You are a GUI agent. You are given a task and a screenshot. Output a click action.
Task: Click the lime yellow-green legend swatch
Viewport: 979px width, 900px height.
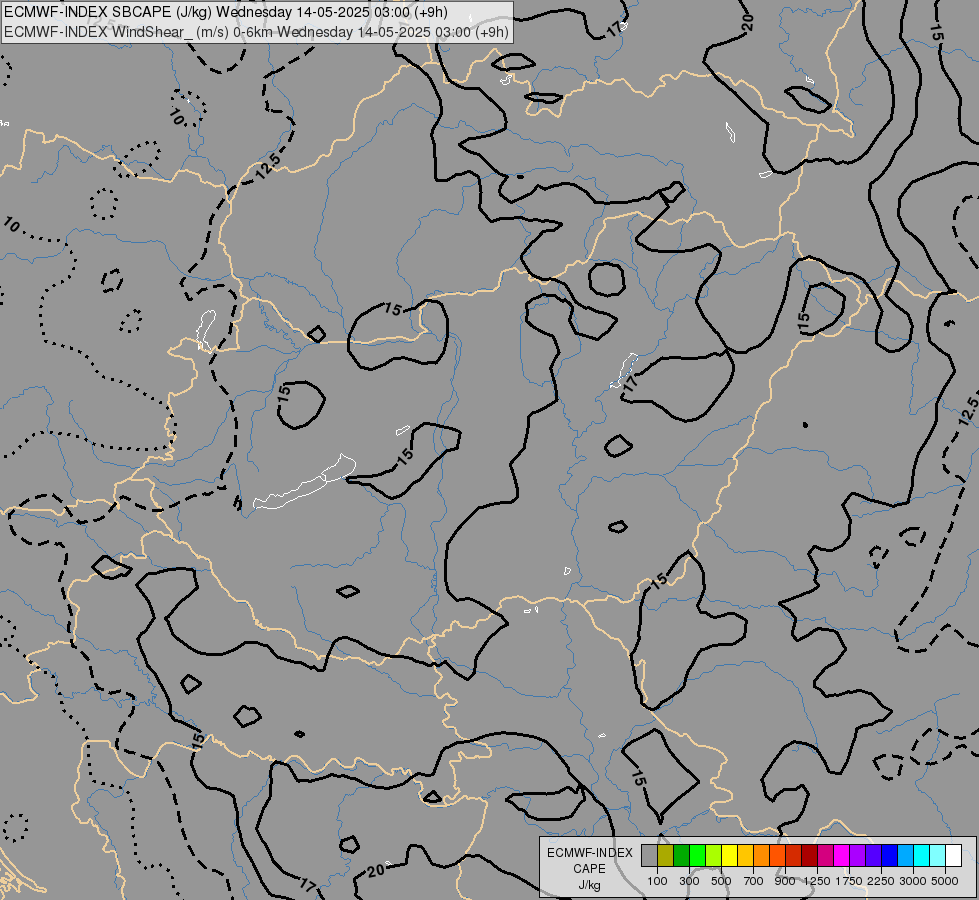[713, 855]
